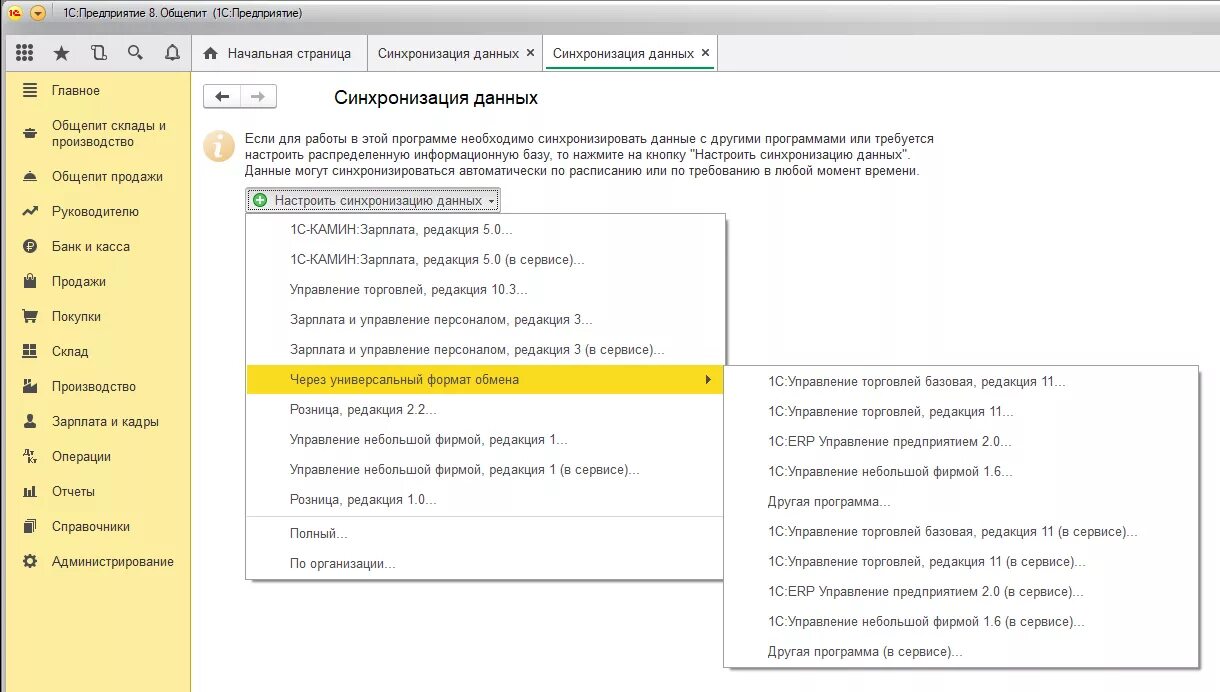Select Полный... menu entry

point(484,533)
